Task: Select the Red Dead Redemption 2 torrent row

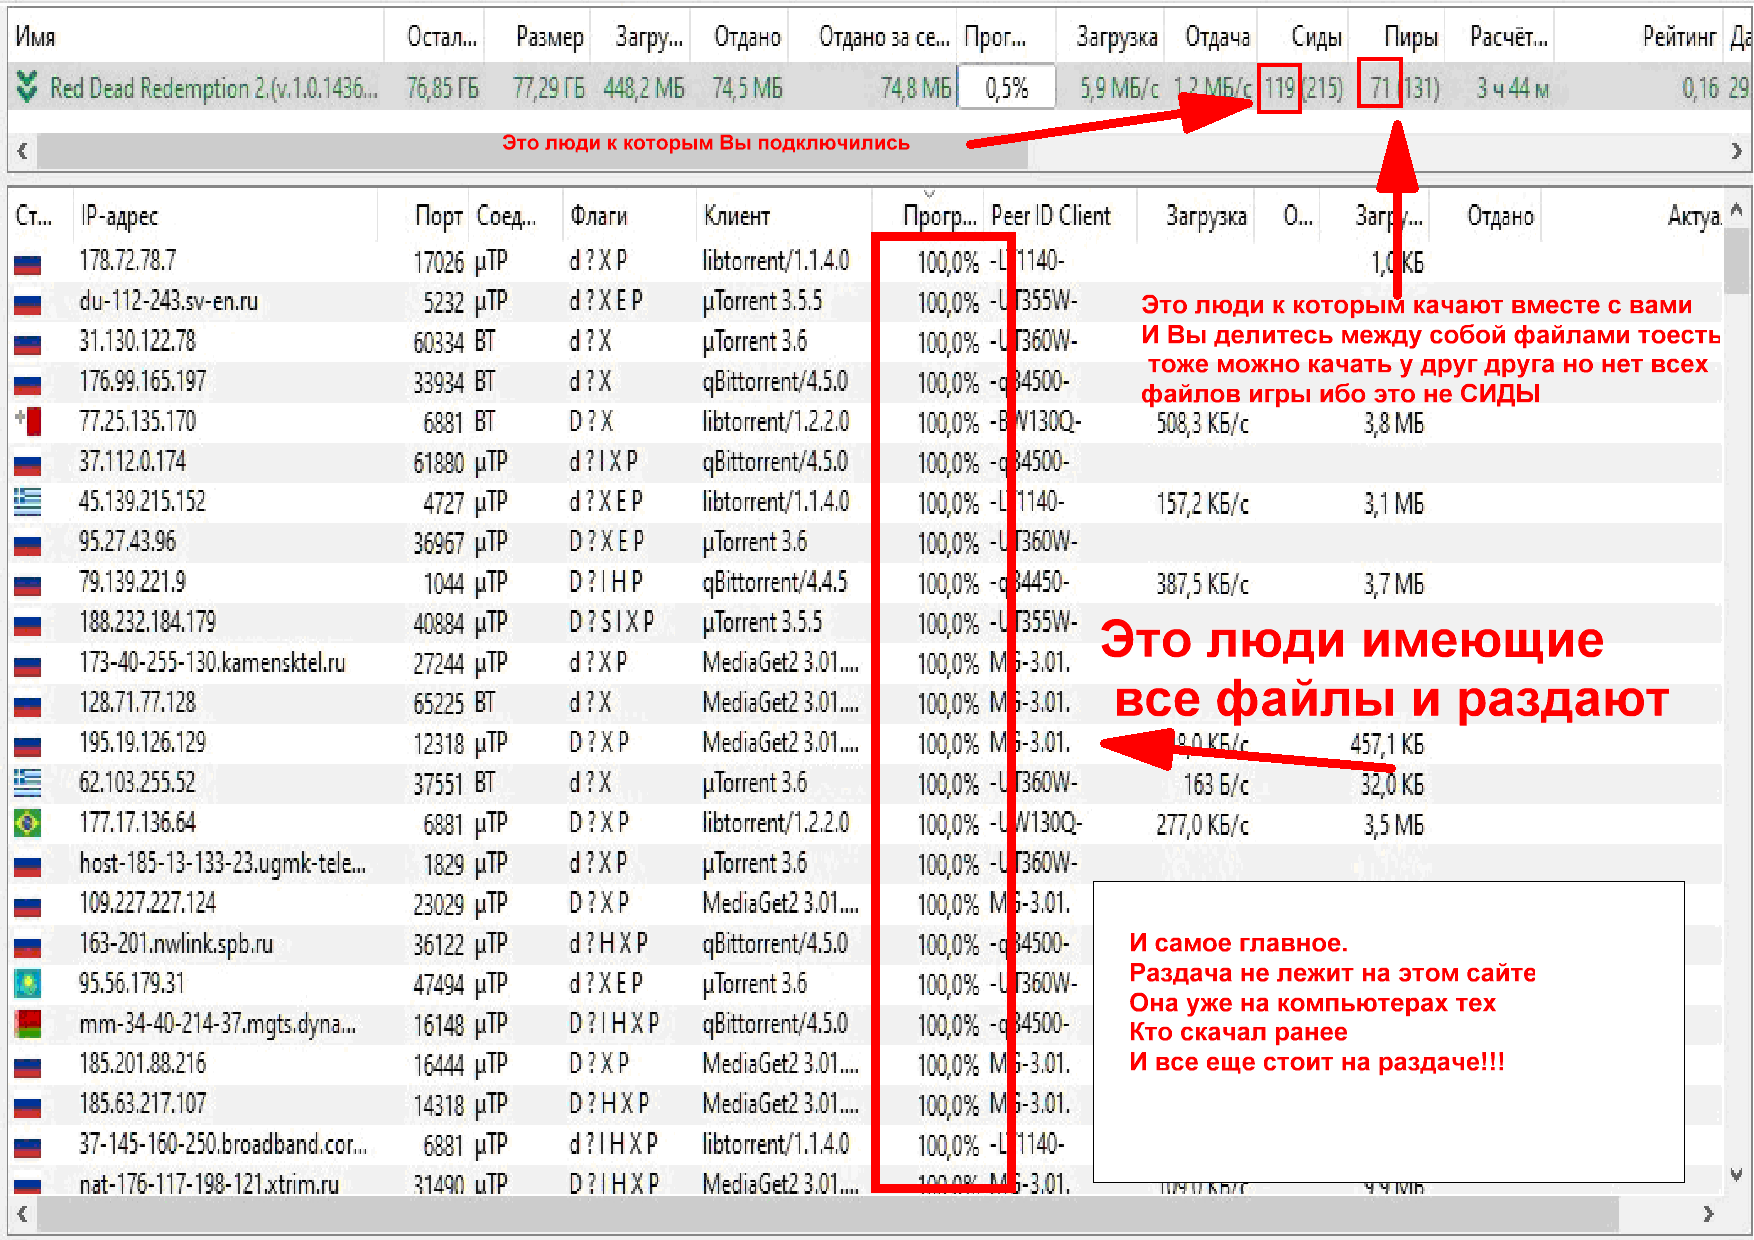Action: 214,88
